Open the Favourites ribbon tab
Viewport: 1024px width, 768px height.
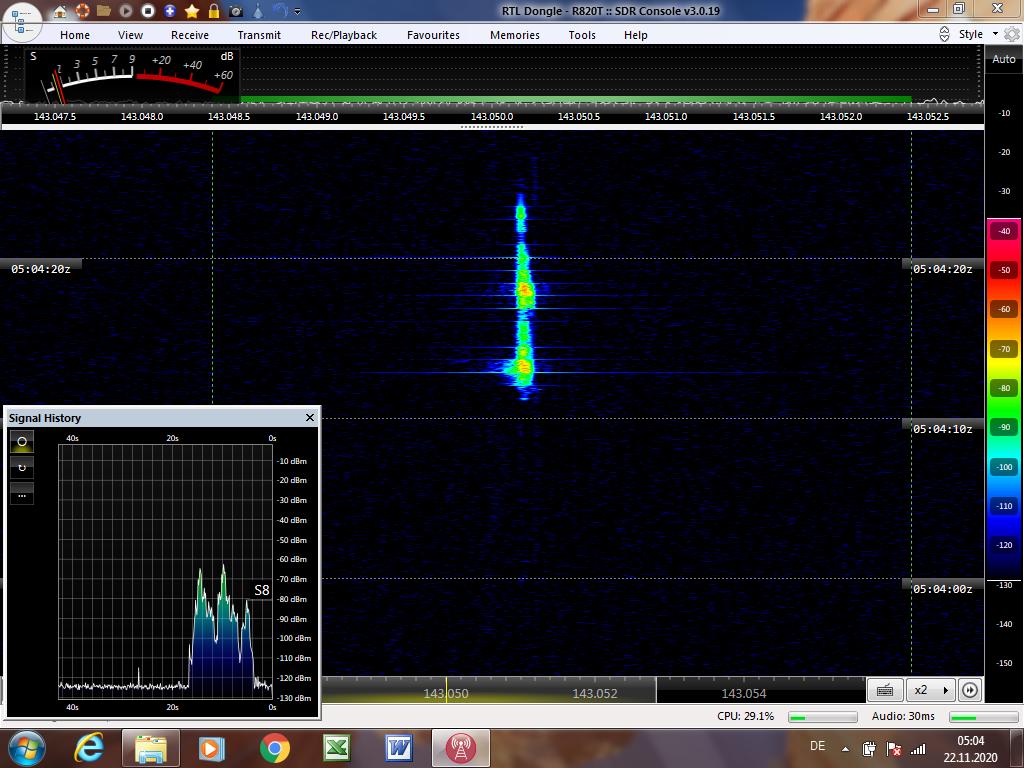[x=433, y=35]
